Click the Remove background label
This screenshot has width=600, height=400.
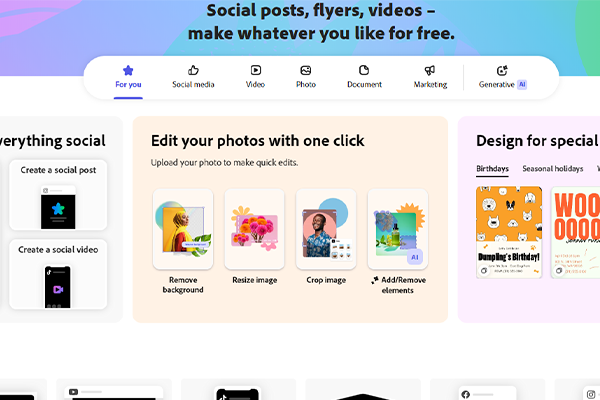pos(183,285)
